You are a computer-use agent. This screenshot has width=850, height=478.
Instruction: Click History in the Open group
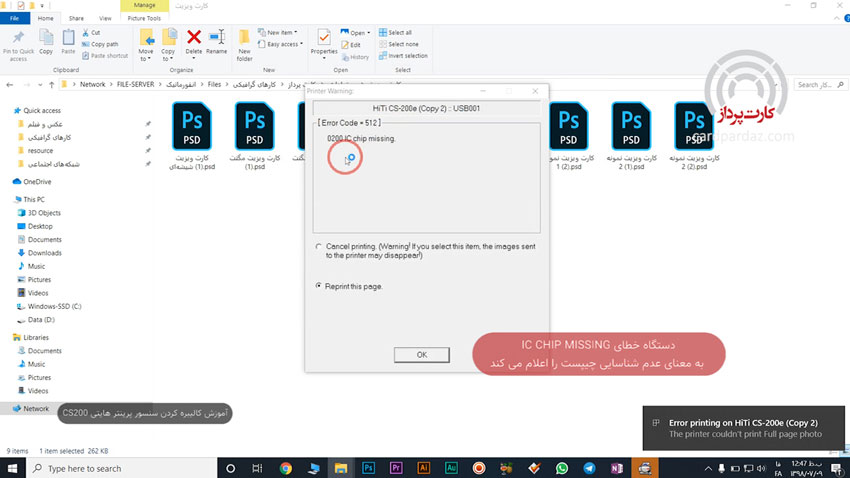(x=355, y=56)
